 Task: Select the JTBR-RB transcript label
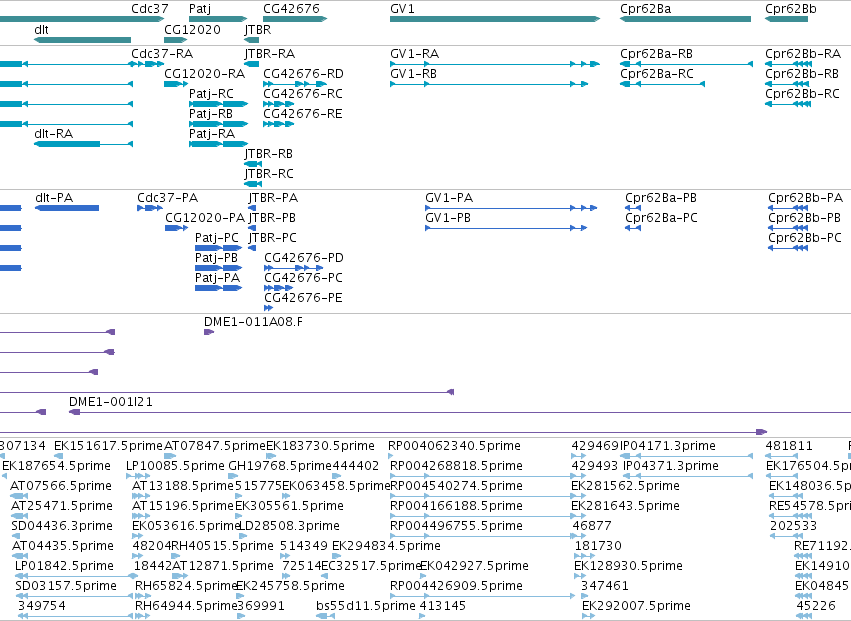click(269, 154)
